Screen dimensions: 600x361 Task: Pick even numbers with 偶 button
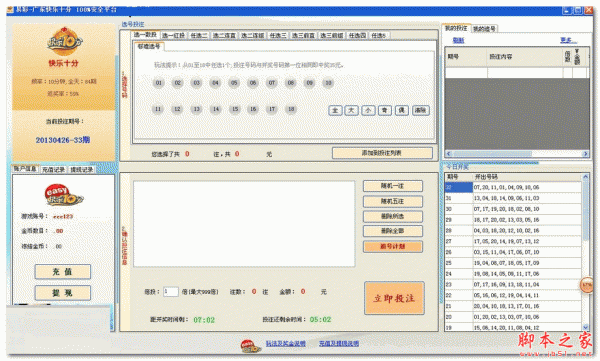[x=401, y=110]
